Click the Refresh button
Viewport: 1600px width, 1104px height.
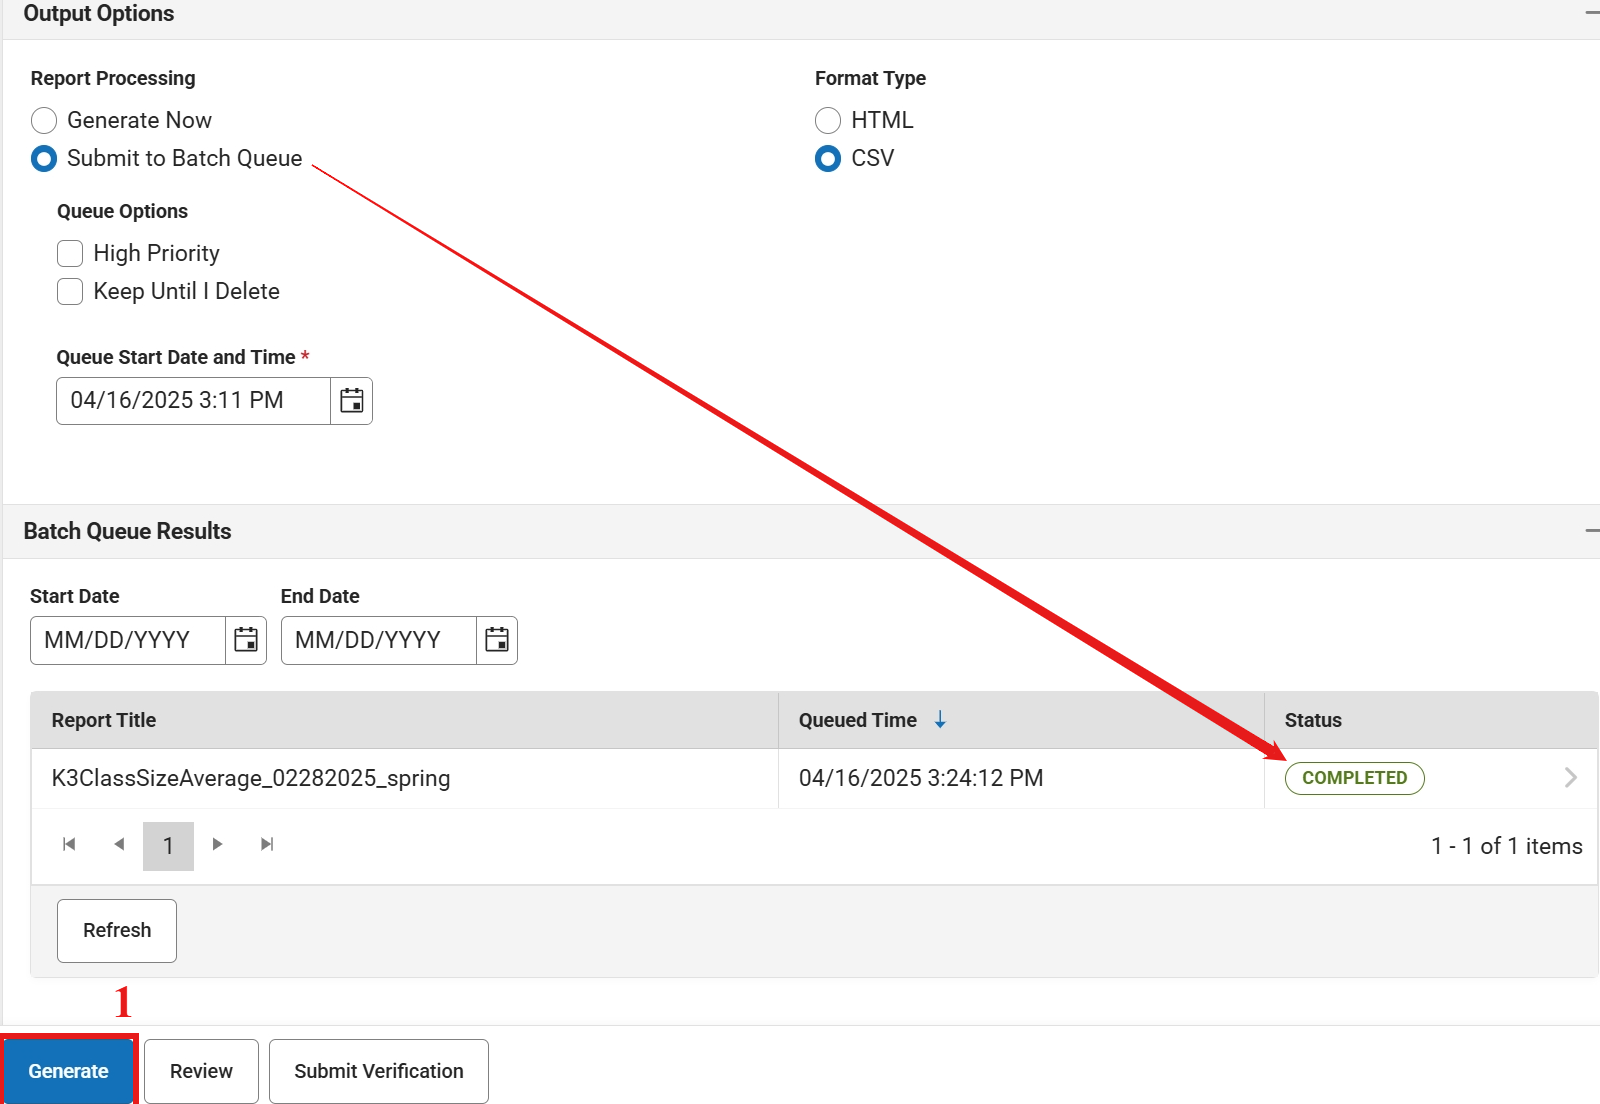117,931
